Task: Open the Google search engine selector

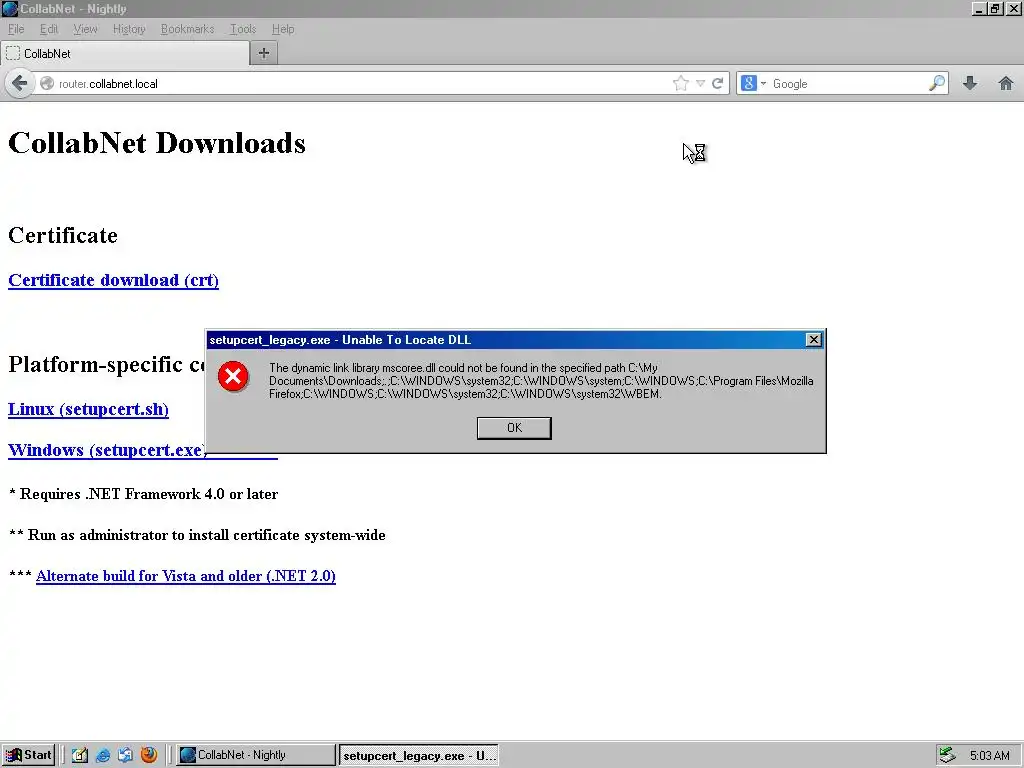Action: pyautogui.click(x=753, y=84)
